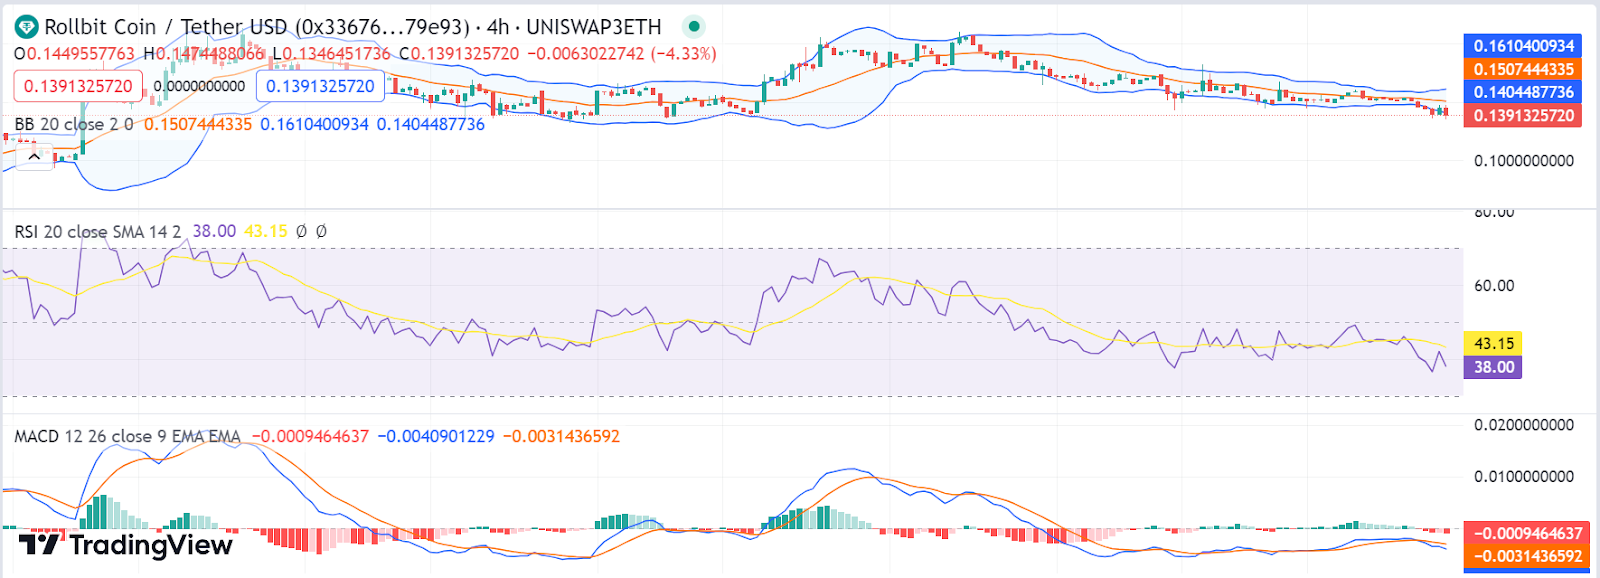Click RSI legend yellow value 43.15
This screenshot has height=578, width=1600.
click(266, 232)
